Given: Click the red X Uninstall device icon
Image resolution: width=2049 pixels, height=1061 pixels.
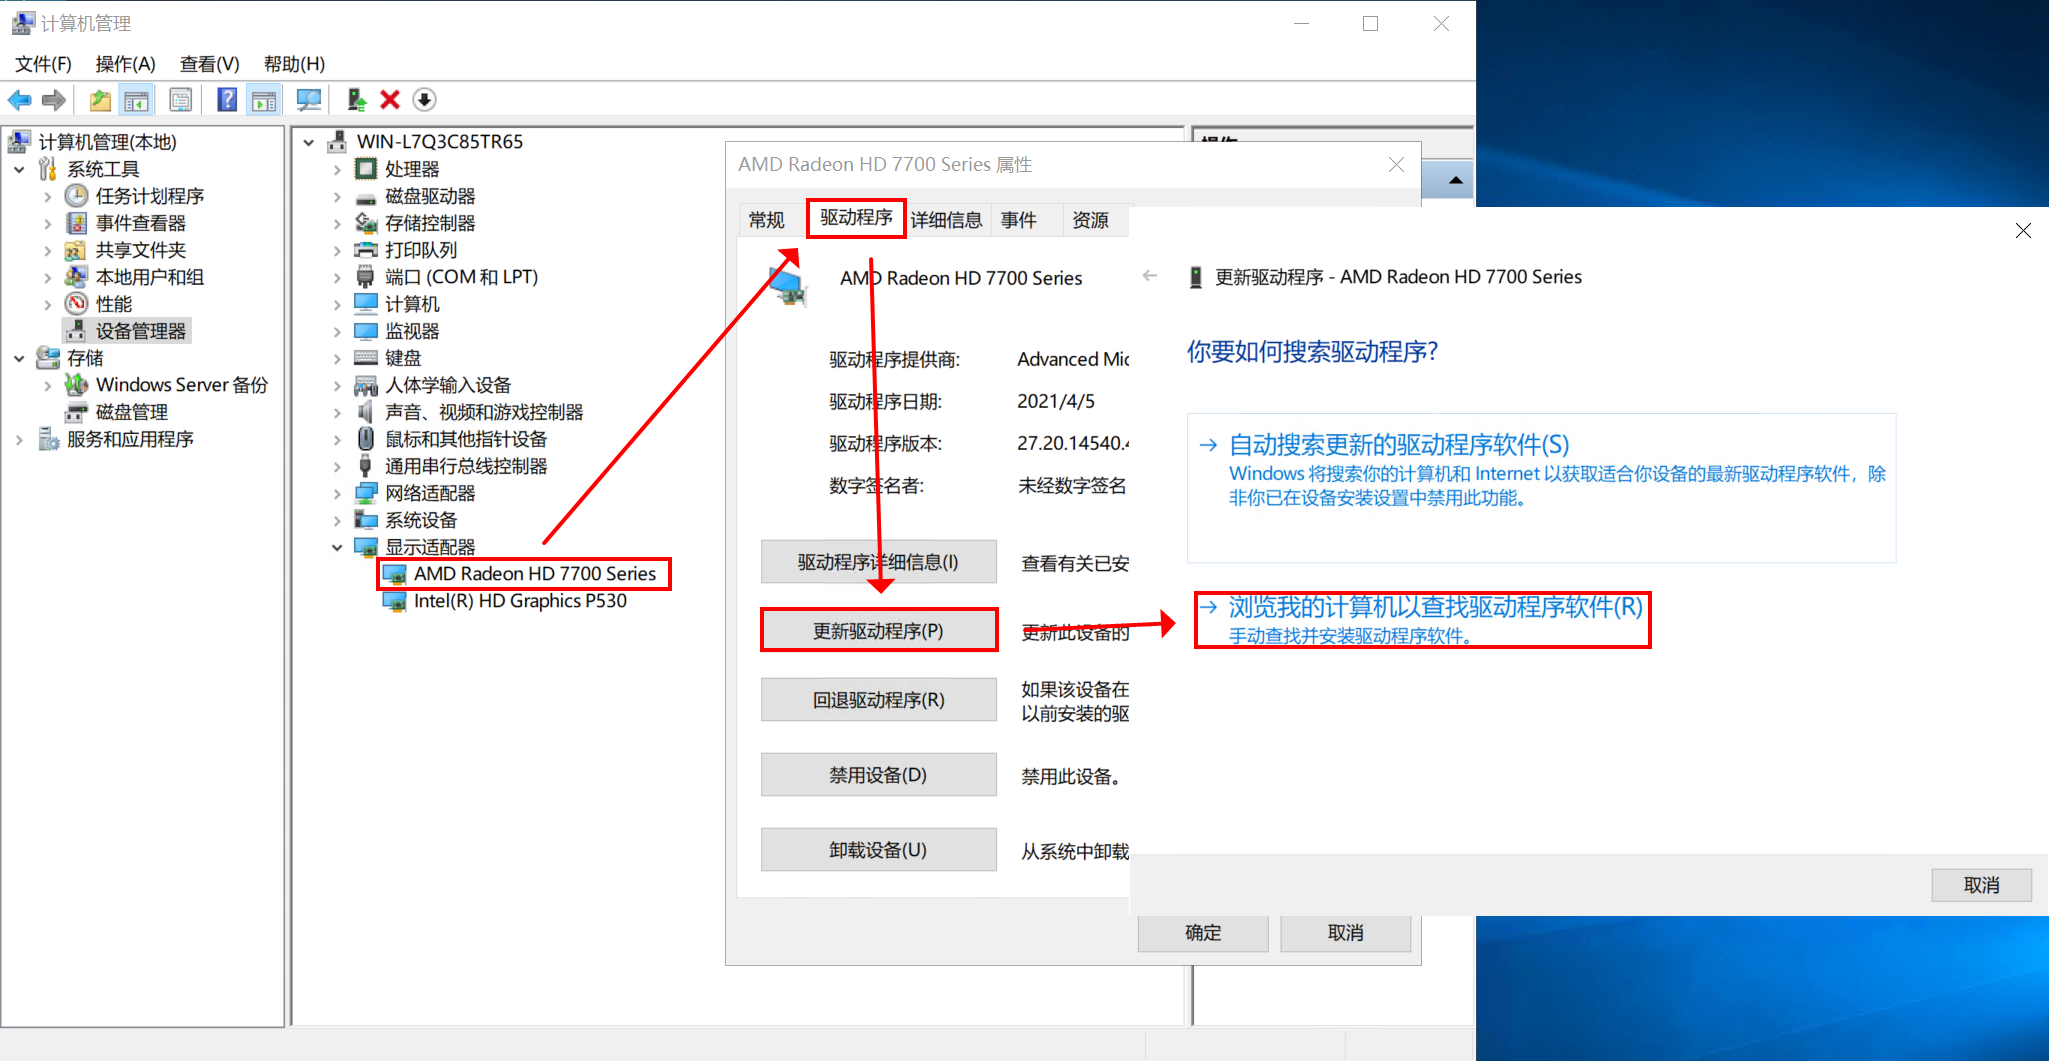Looking at the screenshot, I should point(390,100).
